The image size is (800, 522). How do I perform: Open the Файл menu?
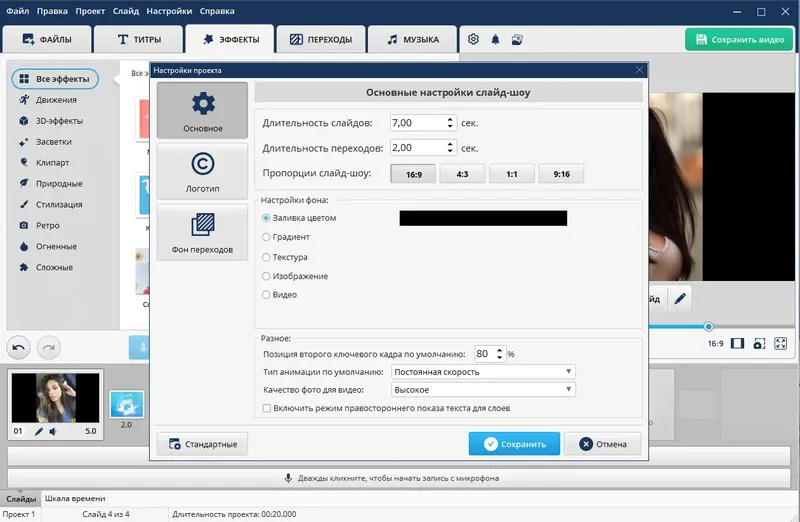17,11
